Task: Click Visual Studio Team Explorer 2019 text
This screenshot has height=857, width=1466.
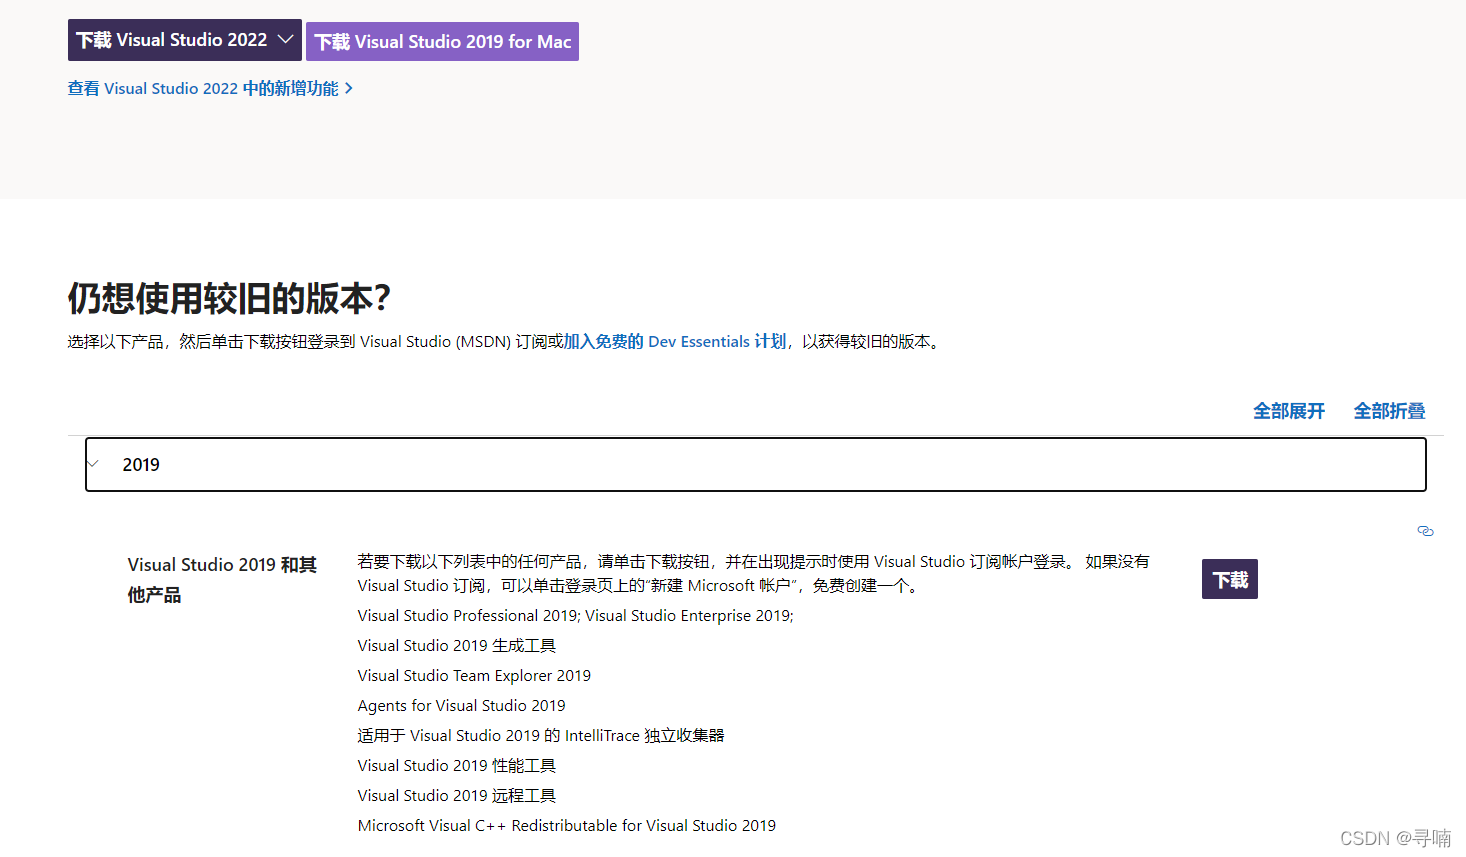Action: coord(474,676)
